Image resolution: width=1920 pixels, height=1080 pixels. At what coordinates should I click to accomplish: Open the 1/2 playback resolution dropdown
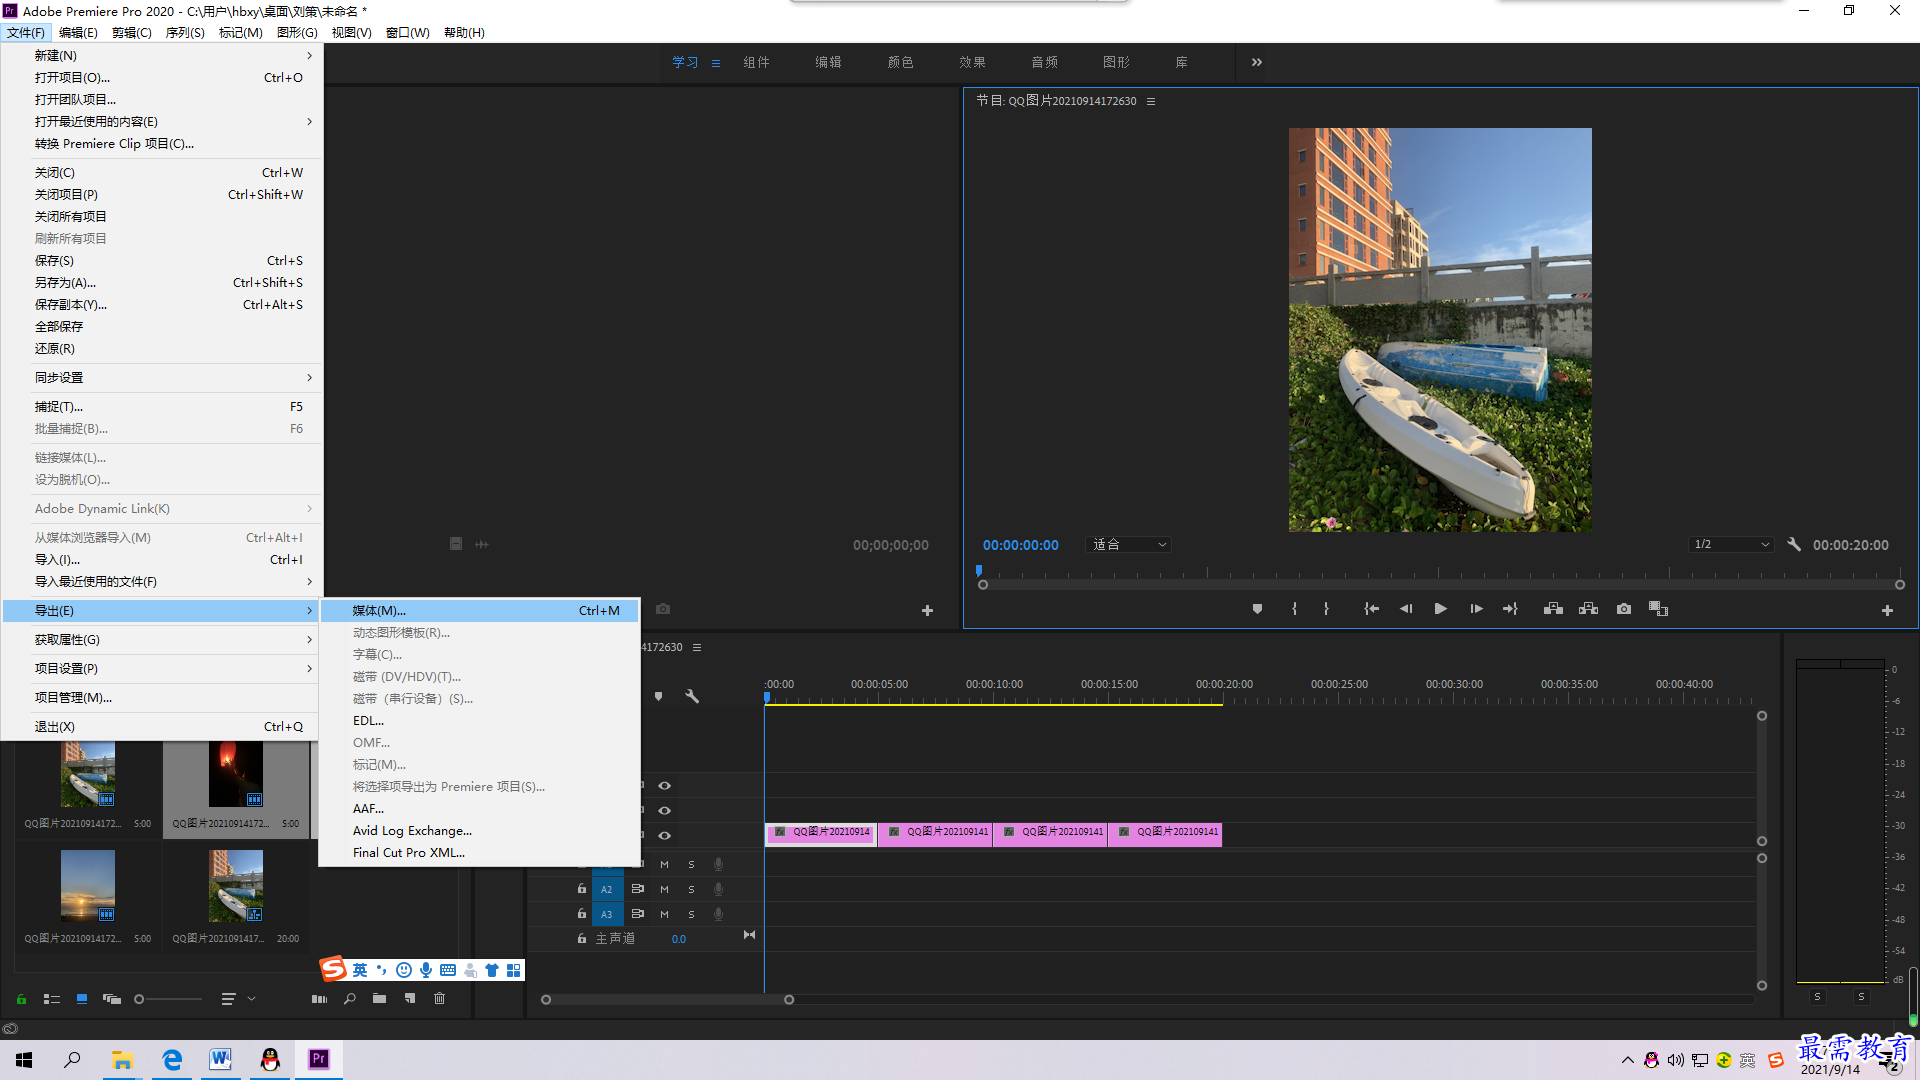click(x=1731, y=545)
